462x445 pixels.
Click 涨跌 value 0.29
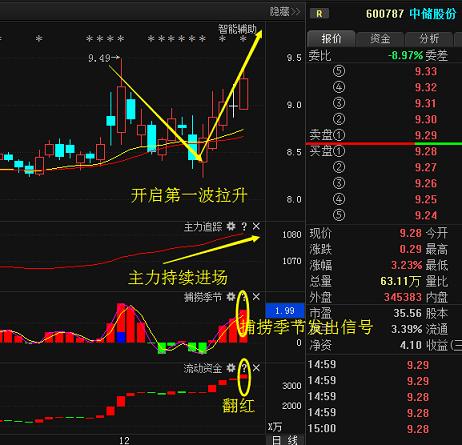[x=411, y=249]
